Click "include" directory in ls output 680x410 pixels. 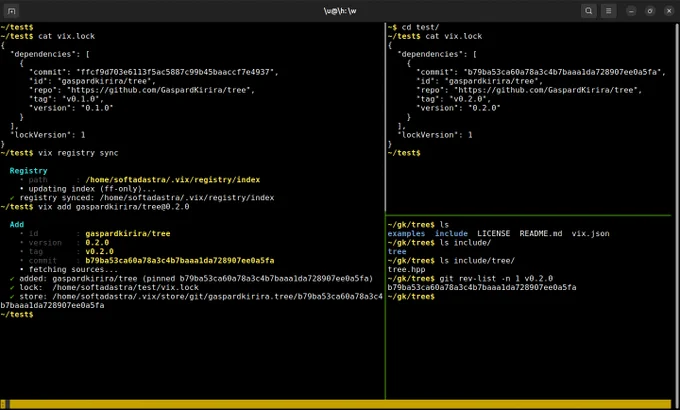click(x=451, y=233)
